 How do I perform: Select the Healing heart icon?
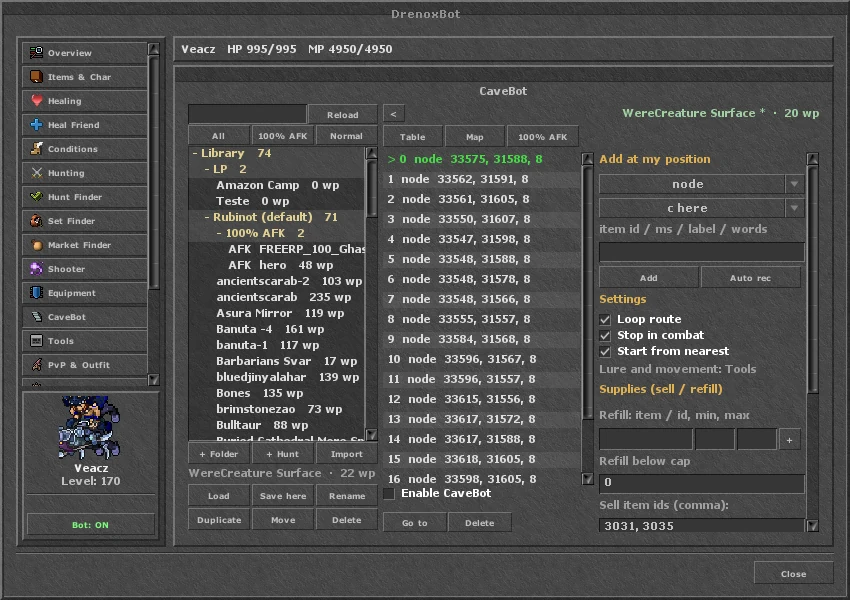pos(36,100)
